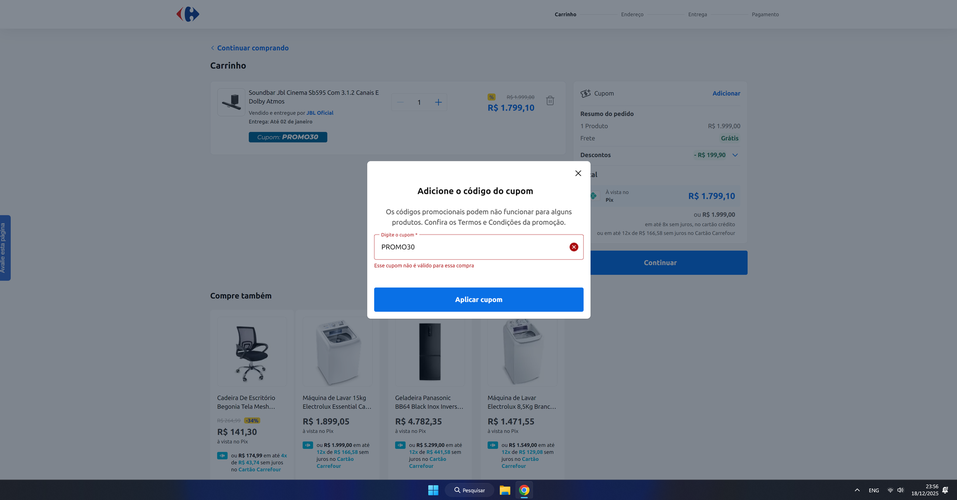The height and width of the screenshot is (500, 957).
Task: Select the Carrinho checkout step
Action: tap(565, 14)
